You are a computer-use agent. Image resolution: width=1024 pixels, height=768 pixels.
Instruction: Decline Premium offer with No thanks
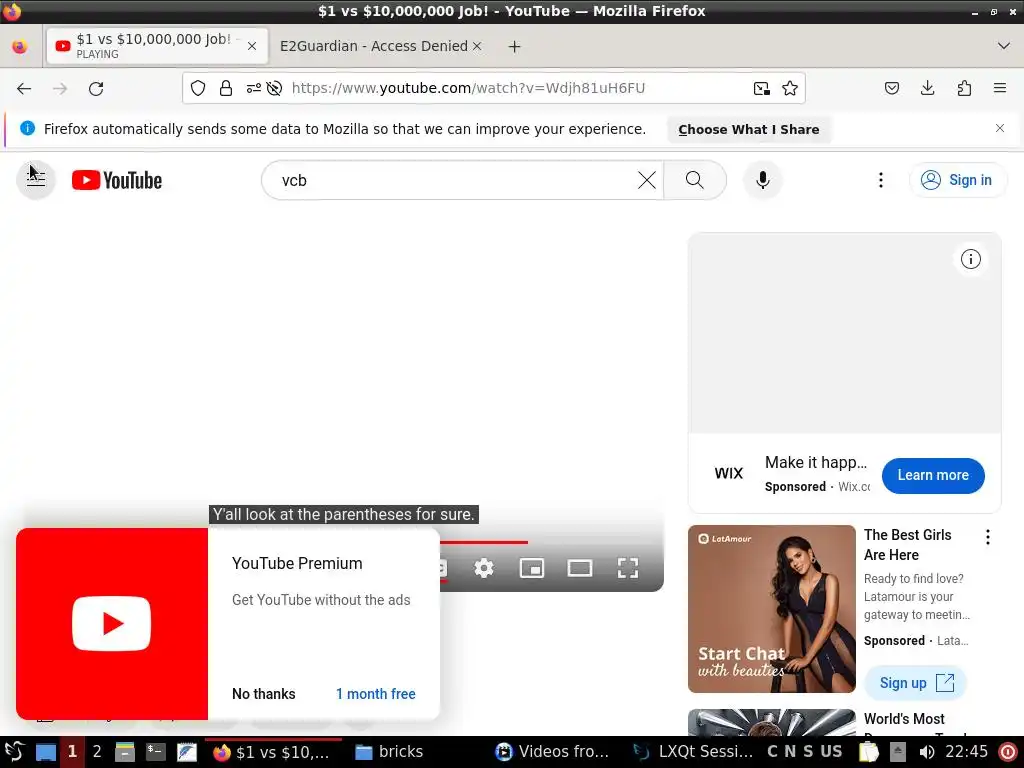tap(264, 694)
